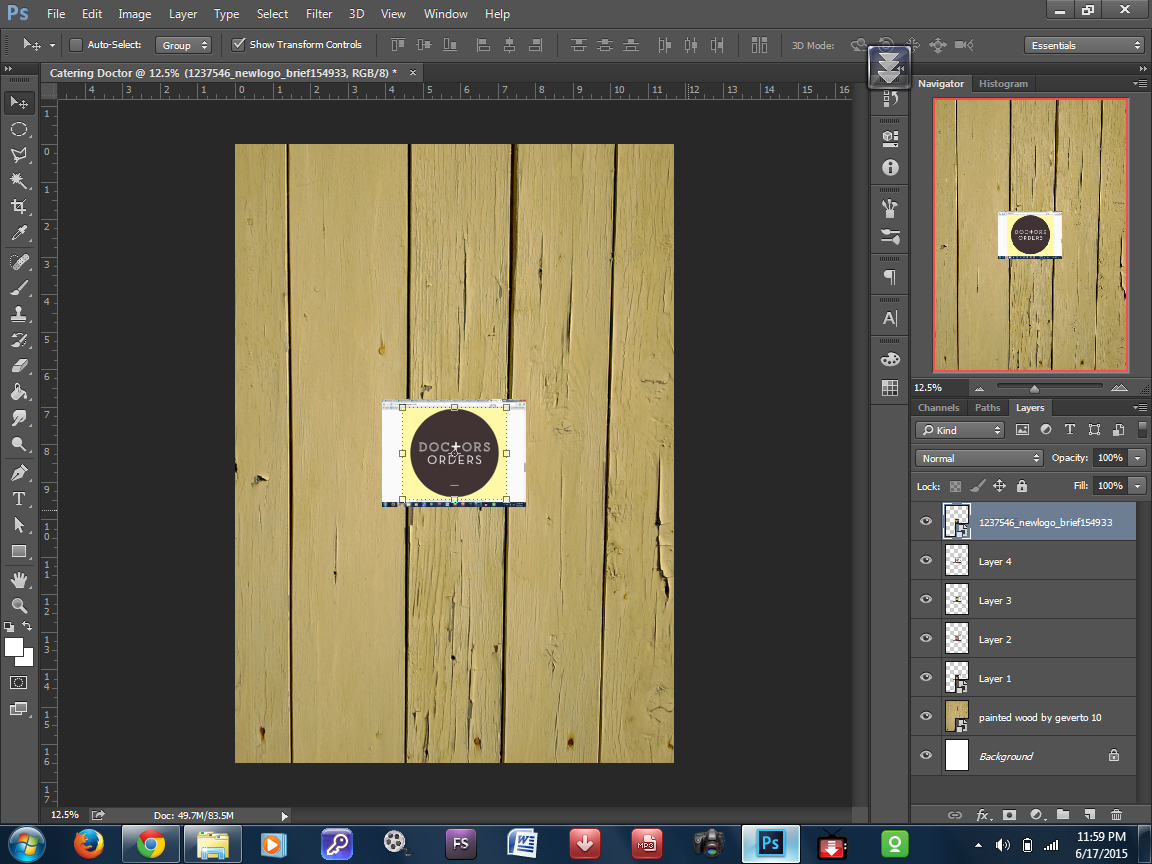Screen dimensions: 1152x864
Task: Select the Hand tool
Action: 18,579
